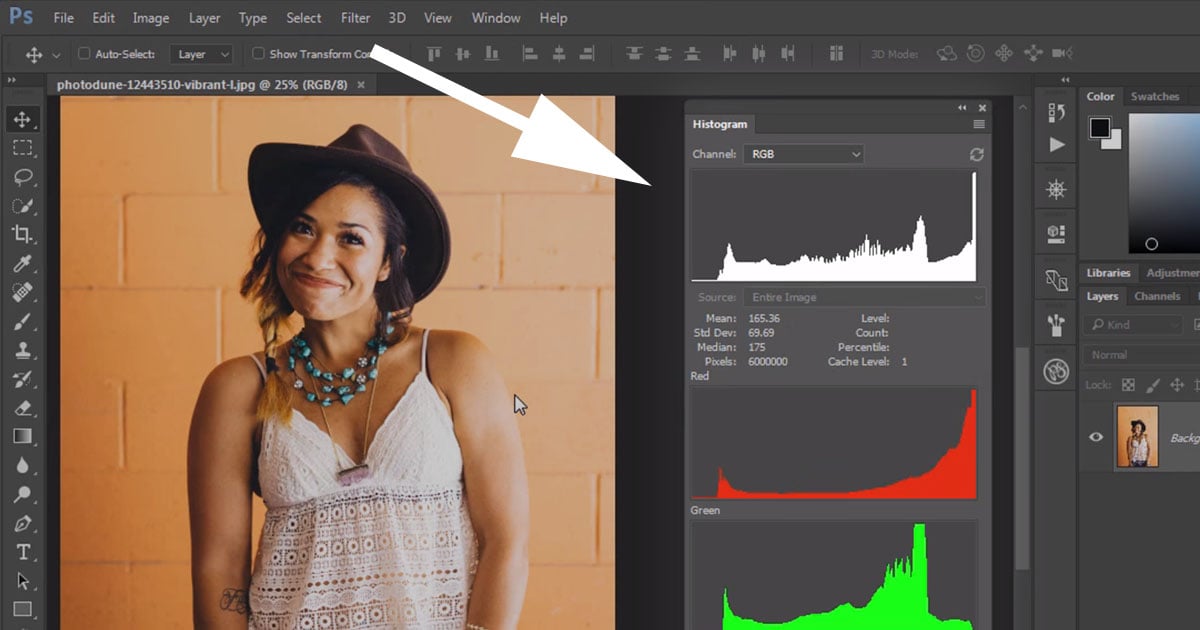Select the Eyedropper tool
This screenshot has width=1200, height=630.
pyautogui.click(x=22, y=264)
